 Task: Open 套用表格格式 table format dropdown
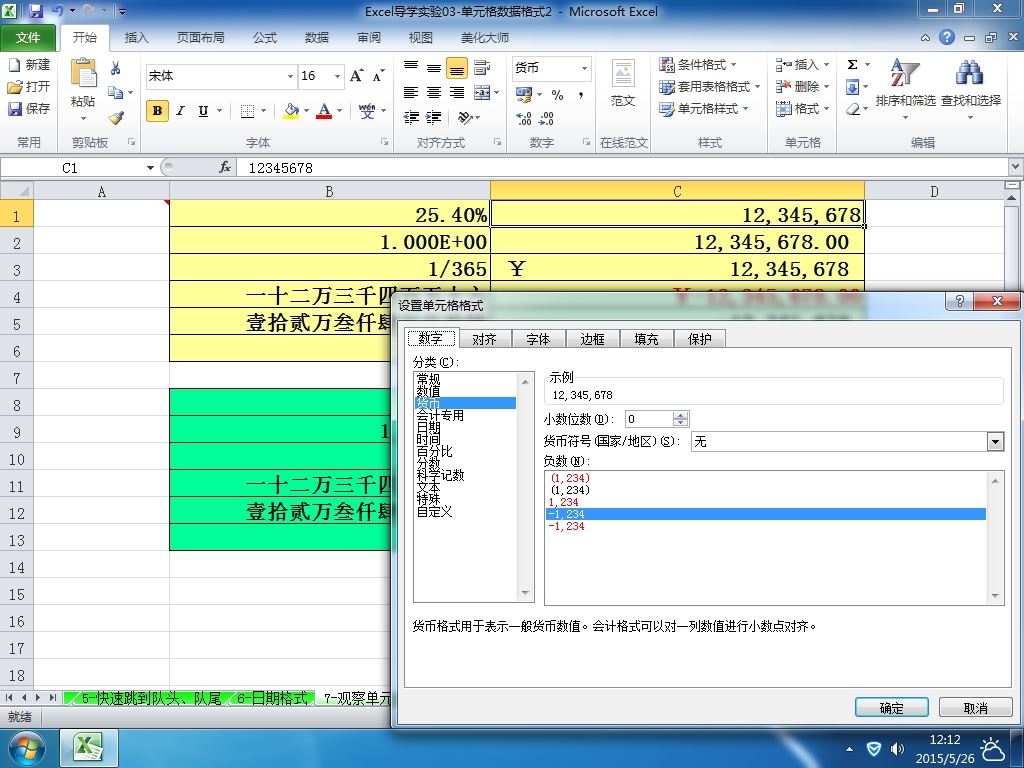[710, 87]
